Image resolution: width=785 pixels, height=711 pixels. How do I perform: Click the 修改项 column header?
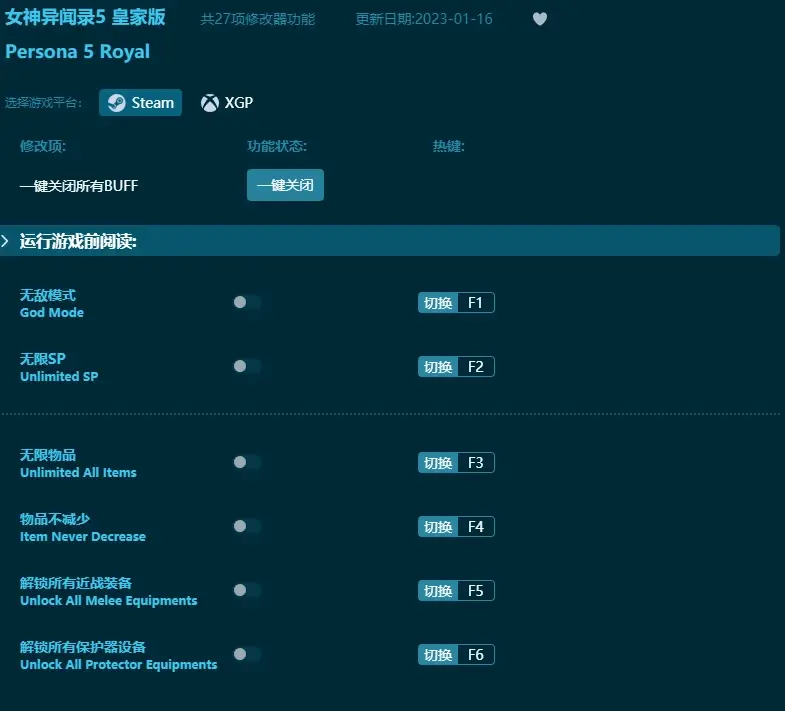click(x=43, y=146)
